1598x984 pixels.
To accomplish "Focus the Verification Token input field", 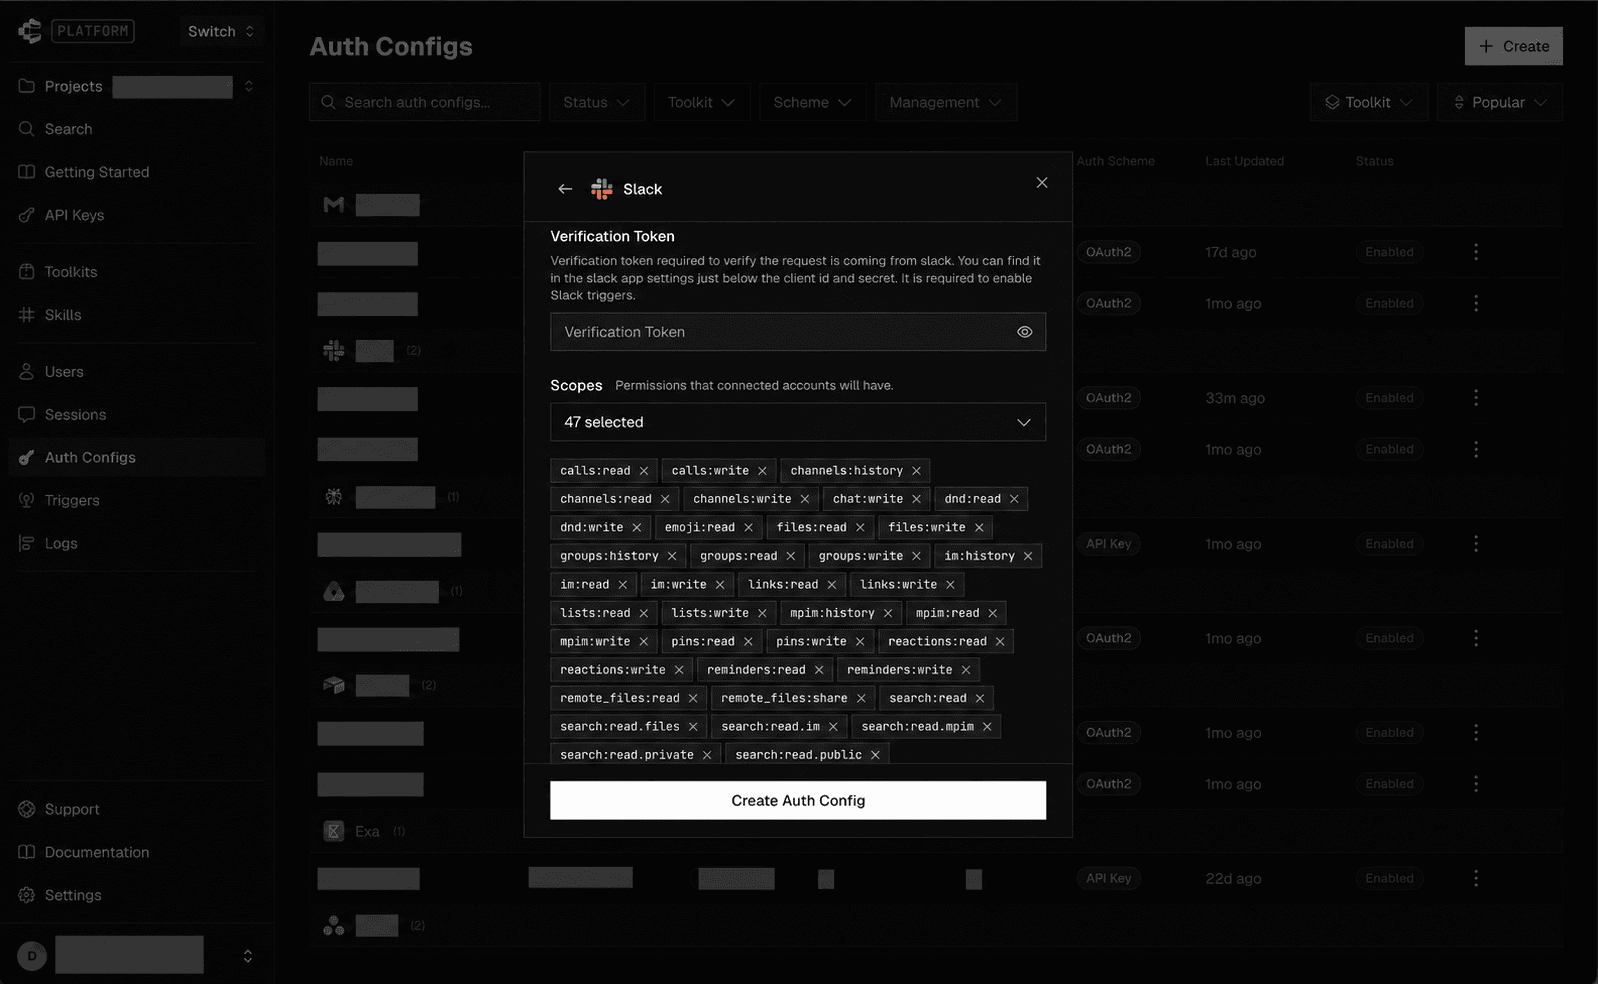I will [x=798, y=332].
